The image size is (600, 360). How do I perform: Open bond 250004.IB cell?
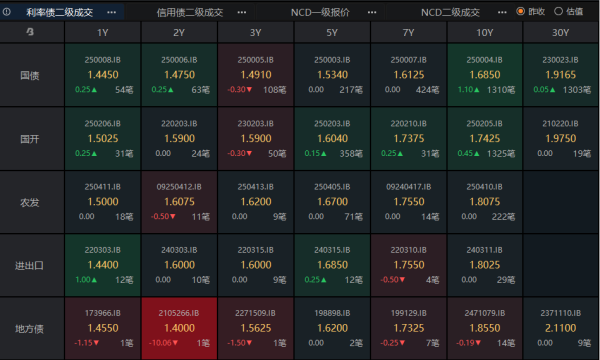click(x=485, y=75)
